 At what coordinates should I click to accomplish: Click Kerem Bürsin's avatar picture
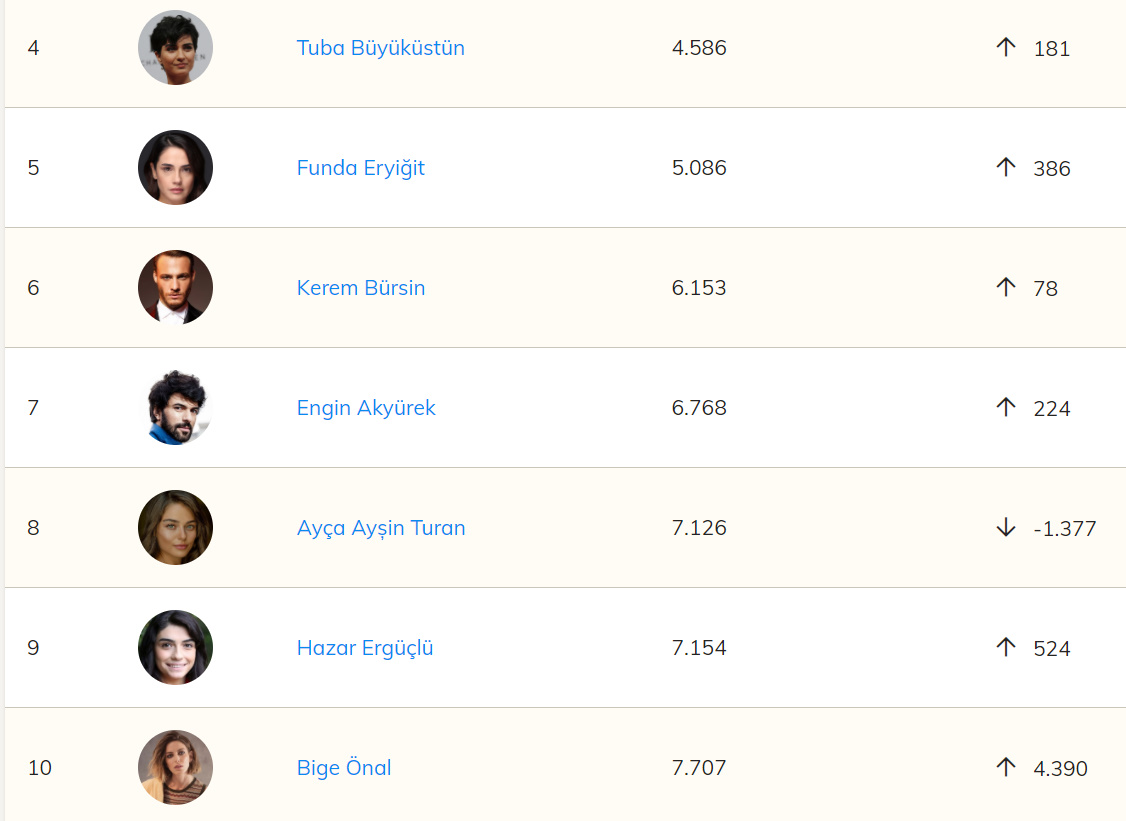coord(175,288)
